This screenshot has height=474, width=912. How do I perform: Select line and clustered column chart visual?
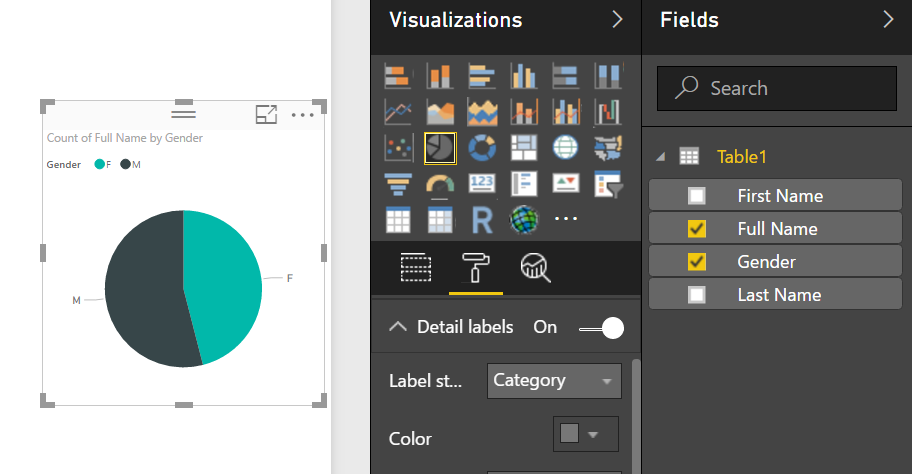(565, 112)
